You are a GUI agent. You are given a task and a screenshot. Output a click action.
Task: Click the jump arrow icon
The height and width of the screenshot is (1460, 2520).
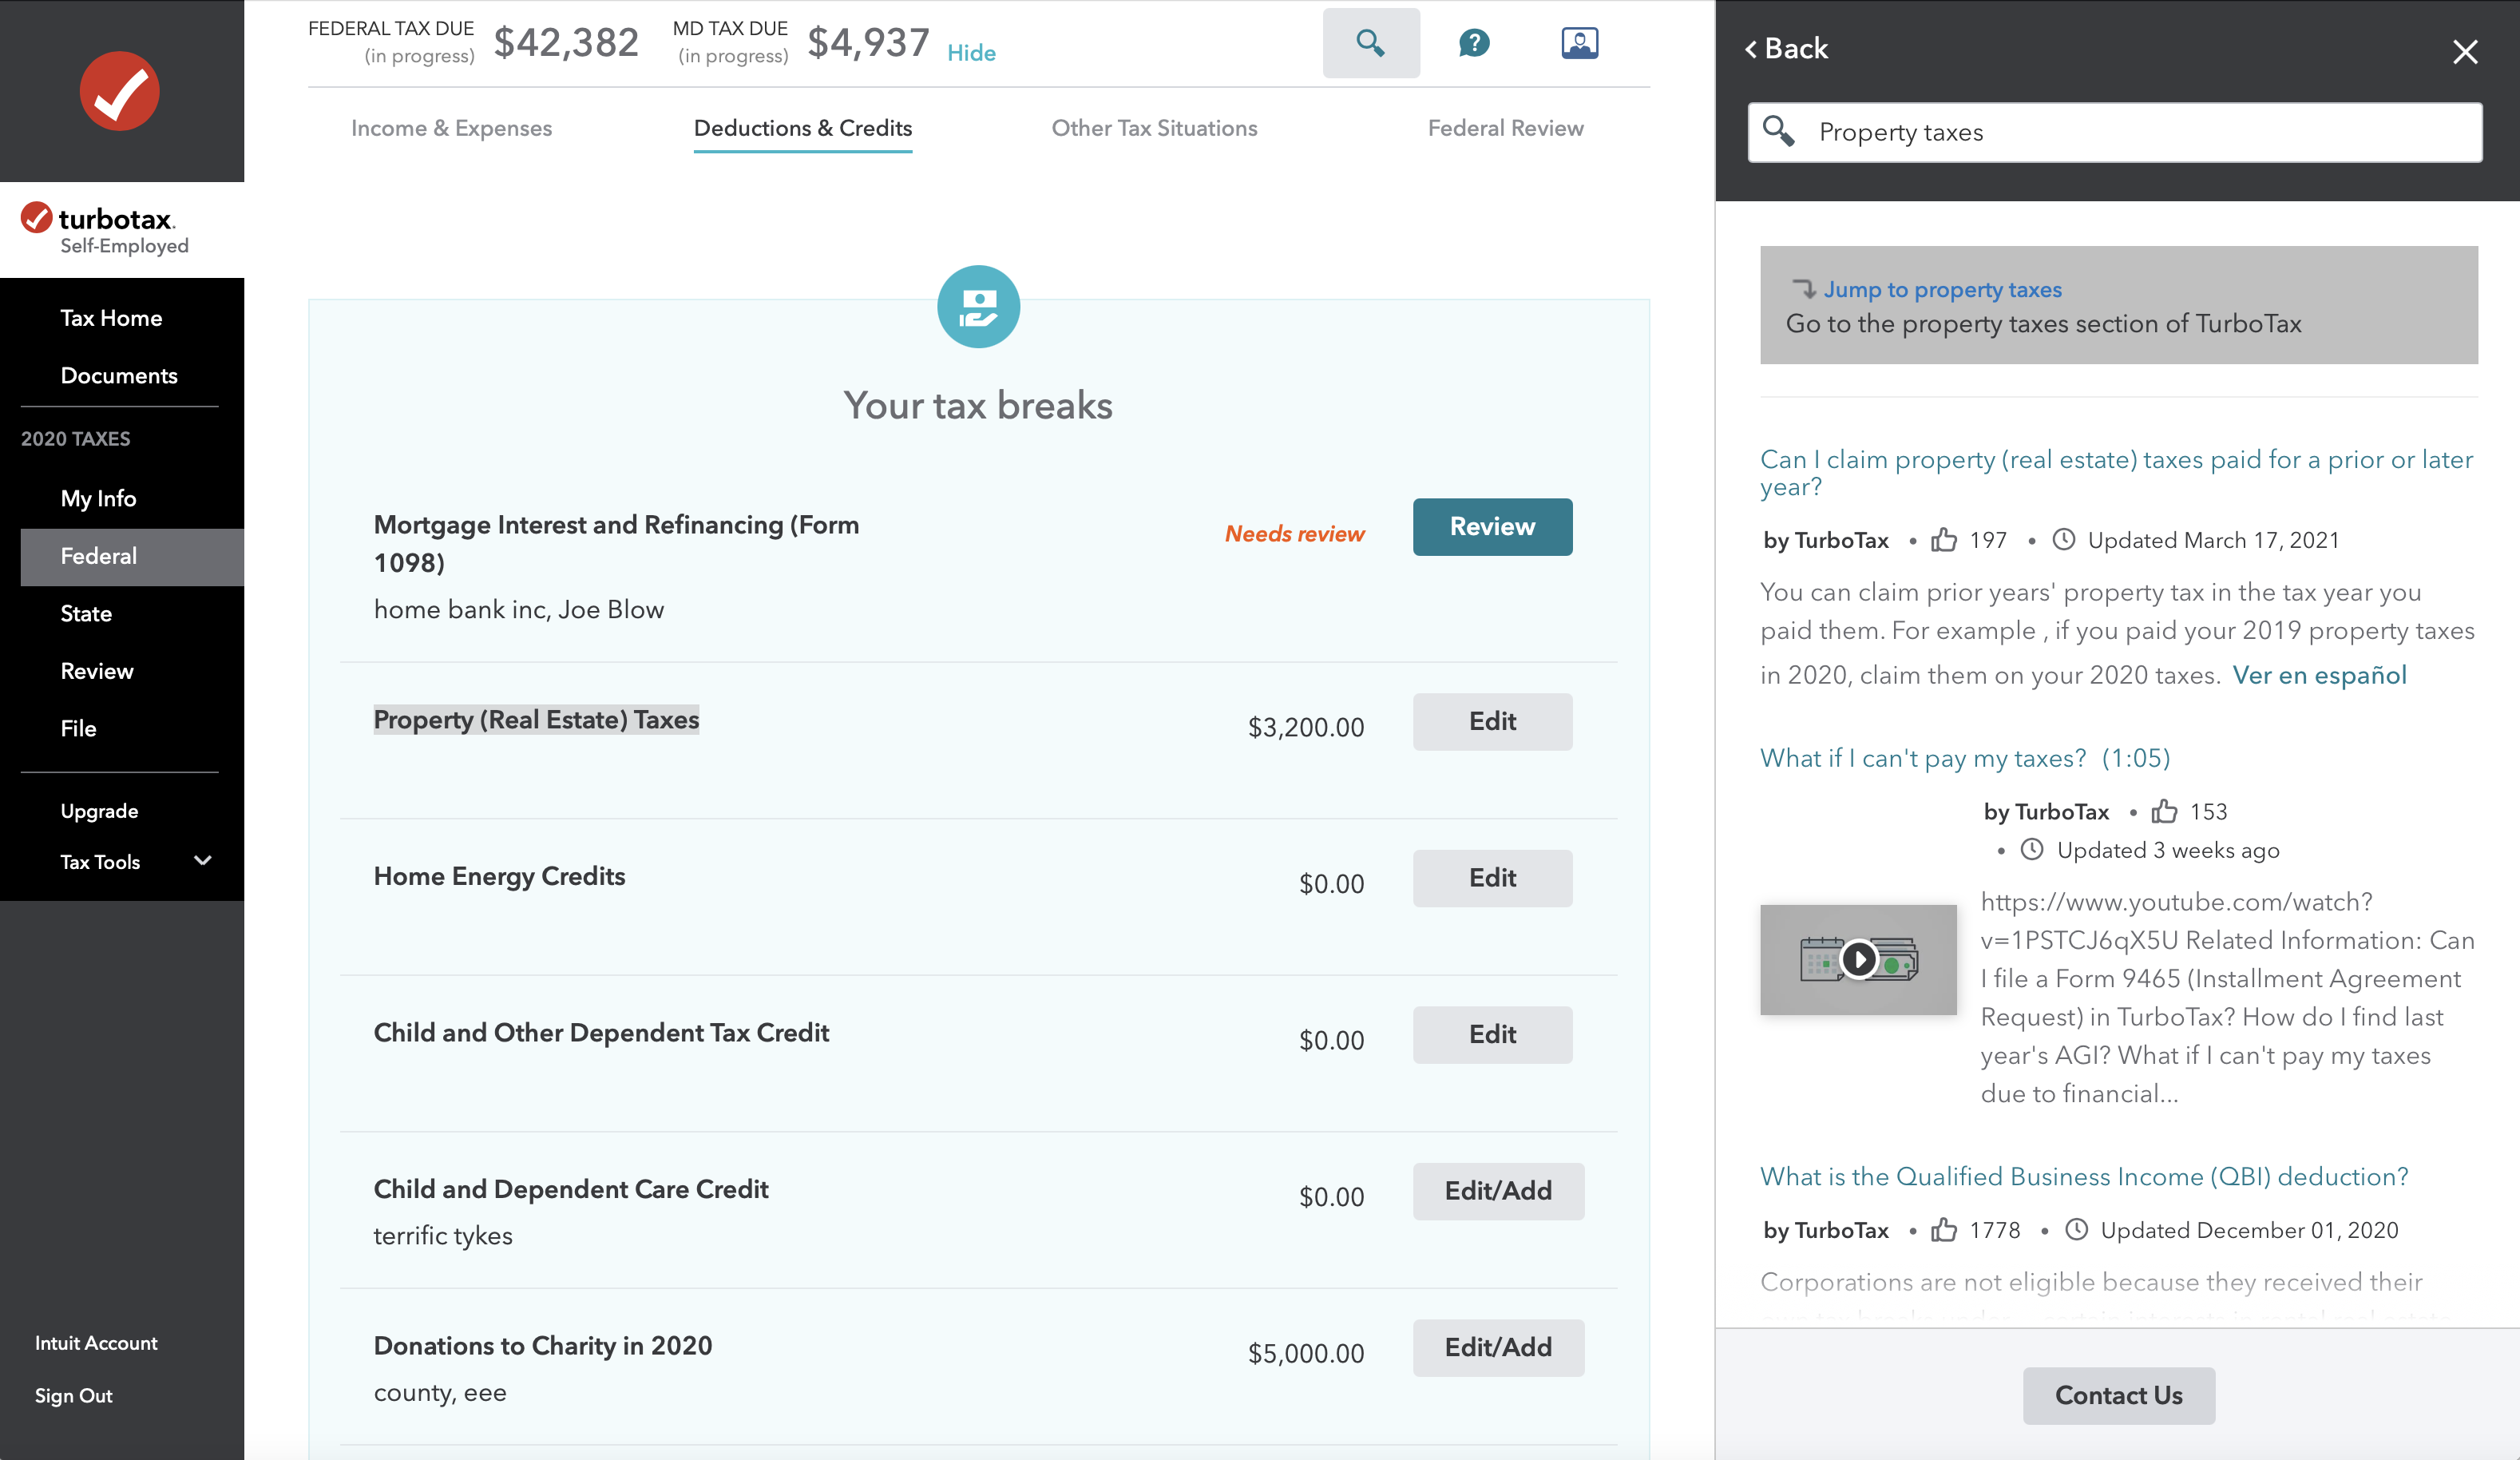click(x=1803, y=289)
